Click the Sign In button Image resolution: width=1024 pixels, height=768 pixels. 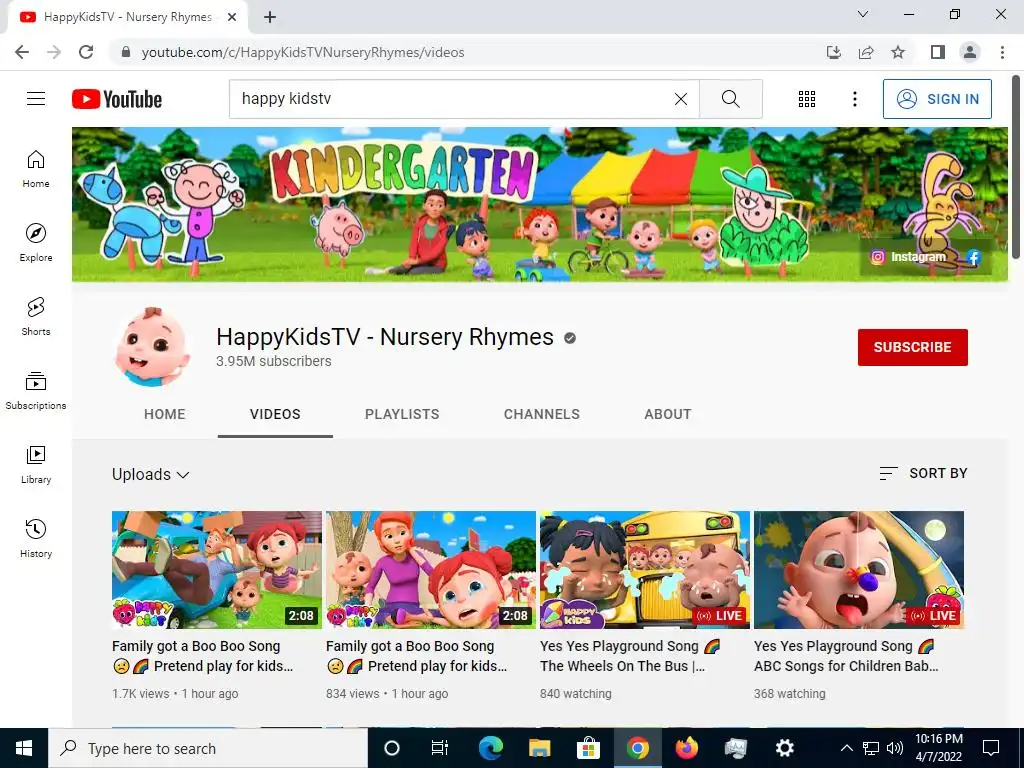point(937,99)
